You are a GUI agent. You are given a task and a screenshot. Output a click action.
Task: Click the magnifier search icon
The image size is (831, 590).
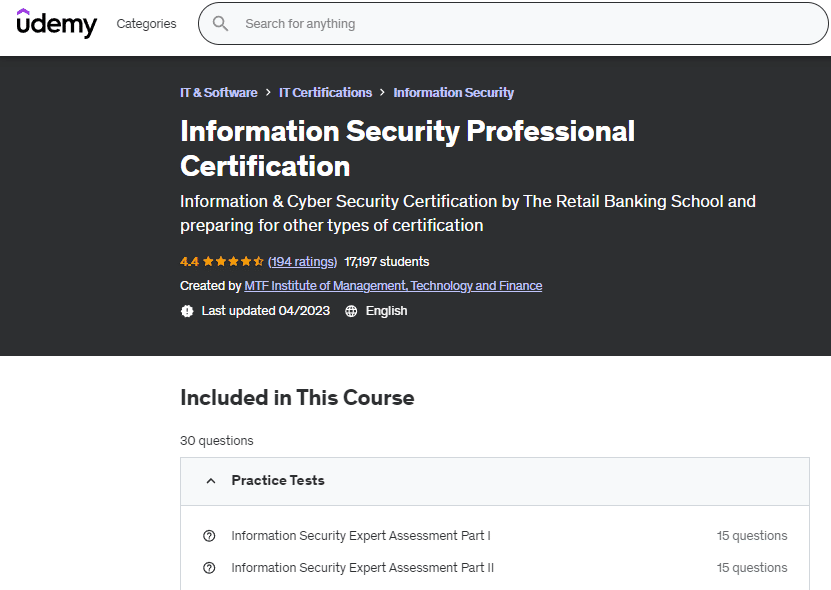[x=221, y=23]
